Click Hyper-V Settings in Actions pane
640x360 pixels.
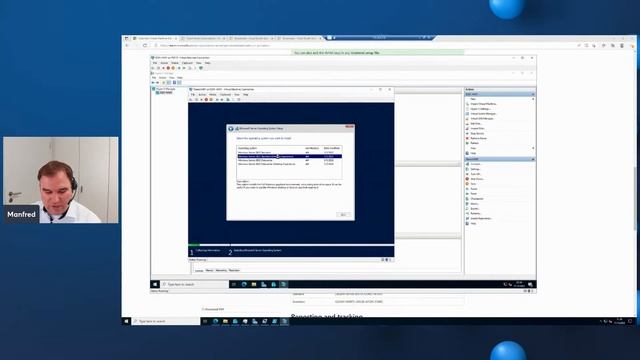pos(480,109)
